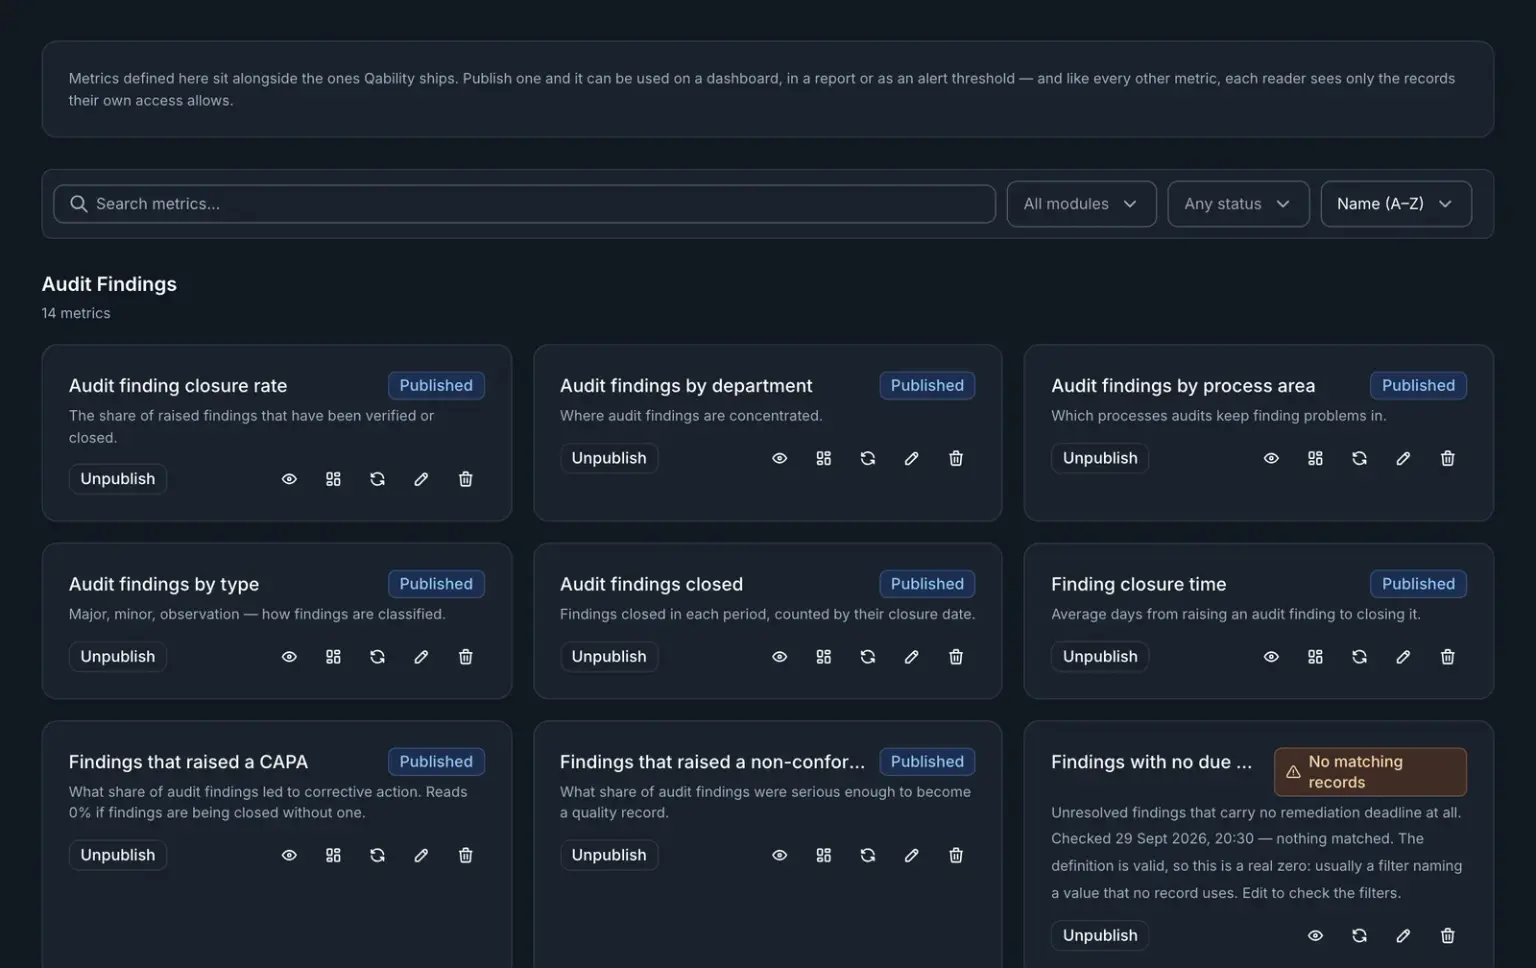Open the All modules dropdown
The height and width of the screenshot is (968, 1536).
pos(1081,204)
